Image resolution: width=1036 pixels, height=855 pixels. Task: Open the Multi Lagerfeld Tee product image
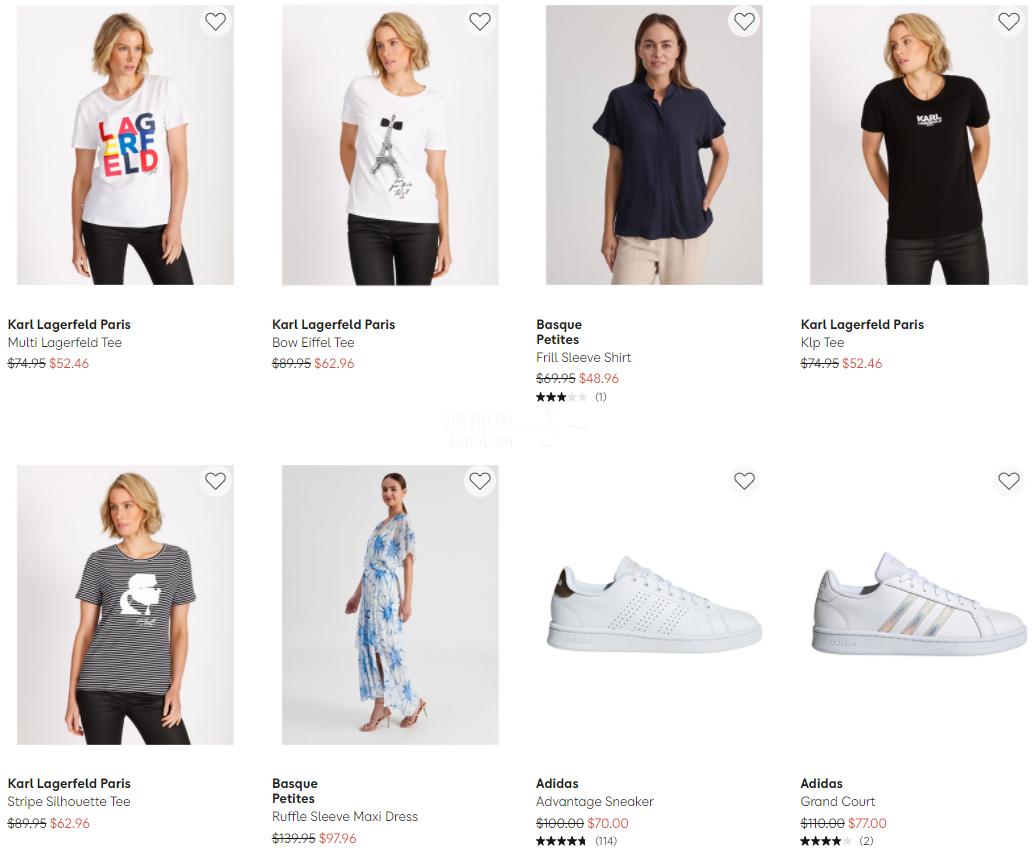click(x=125, y=150)
